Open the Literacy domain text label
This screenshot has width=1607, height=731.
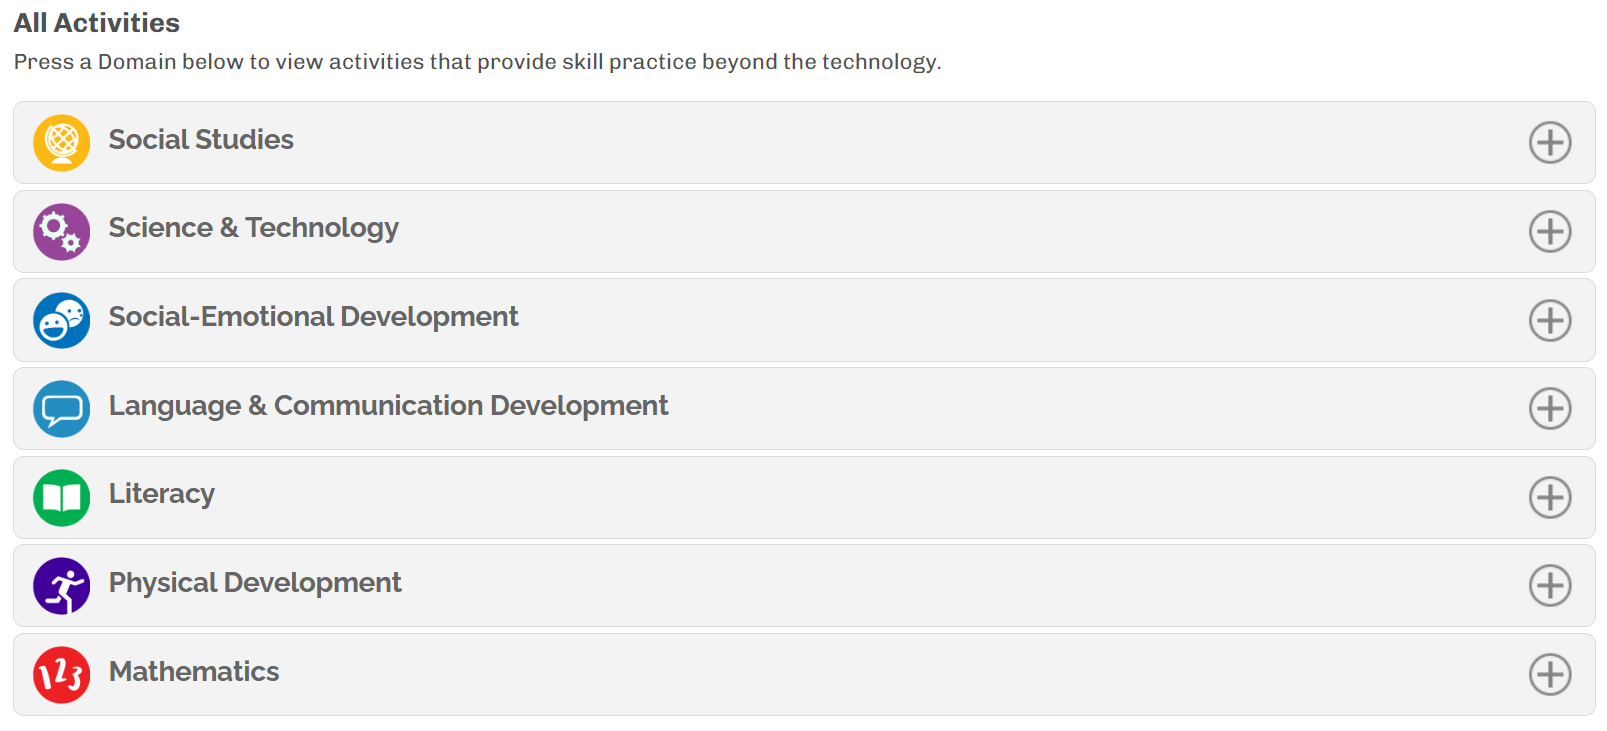pyautogui.click(x=162, y=495)
